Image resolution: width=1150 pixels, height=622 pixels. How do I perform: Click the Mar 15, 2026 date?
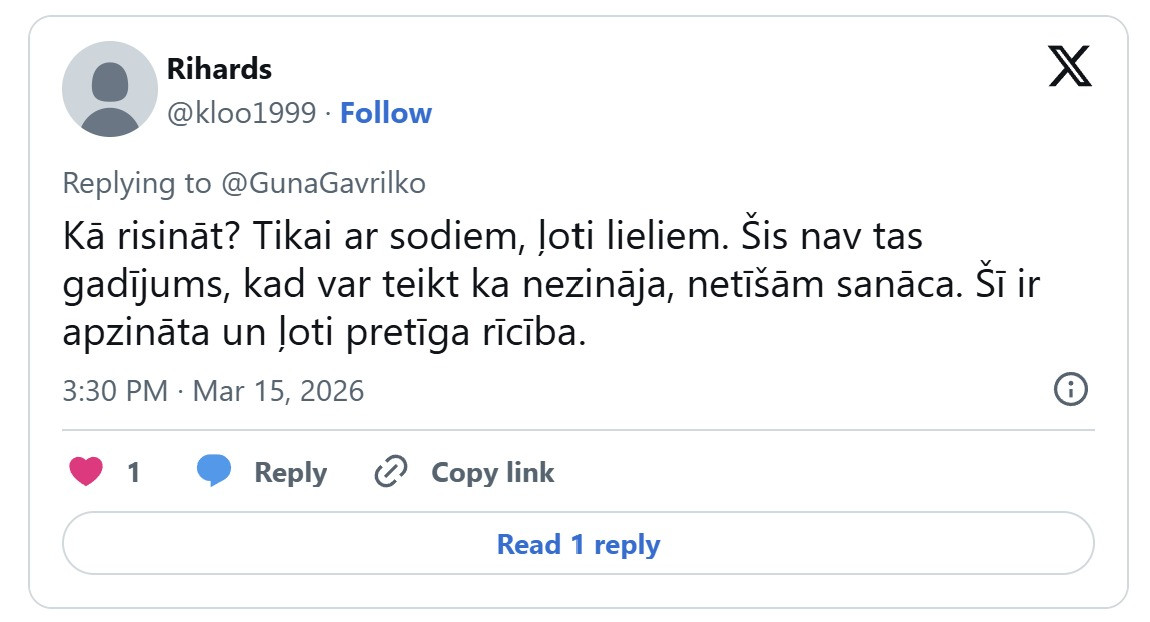(278, 390)
